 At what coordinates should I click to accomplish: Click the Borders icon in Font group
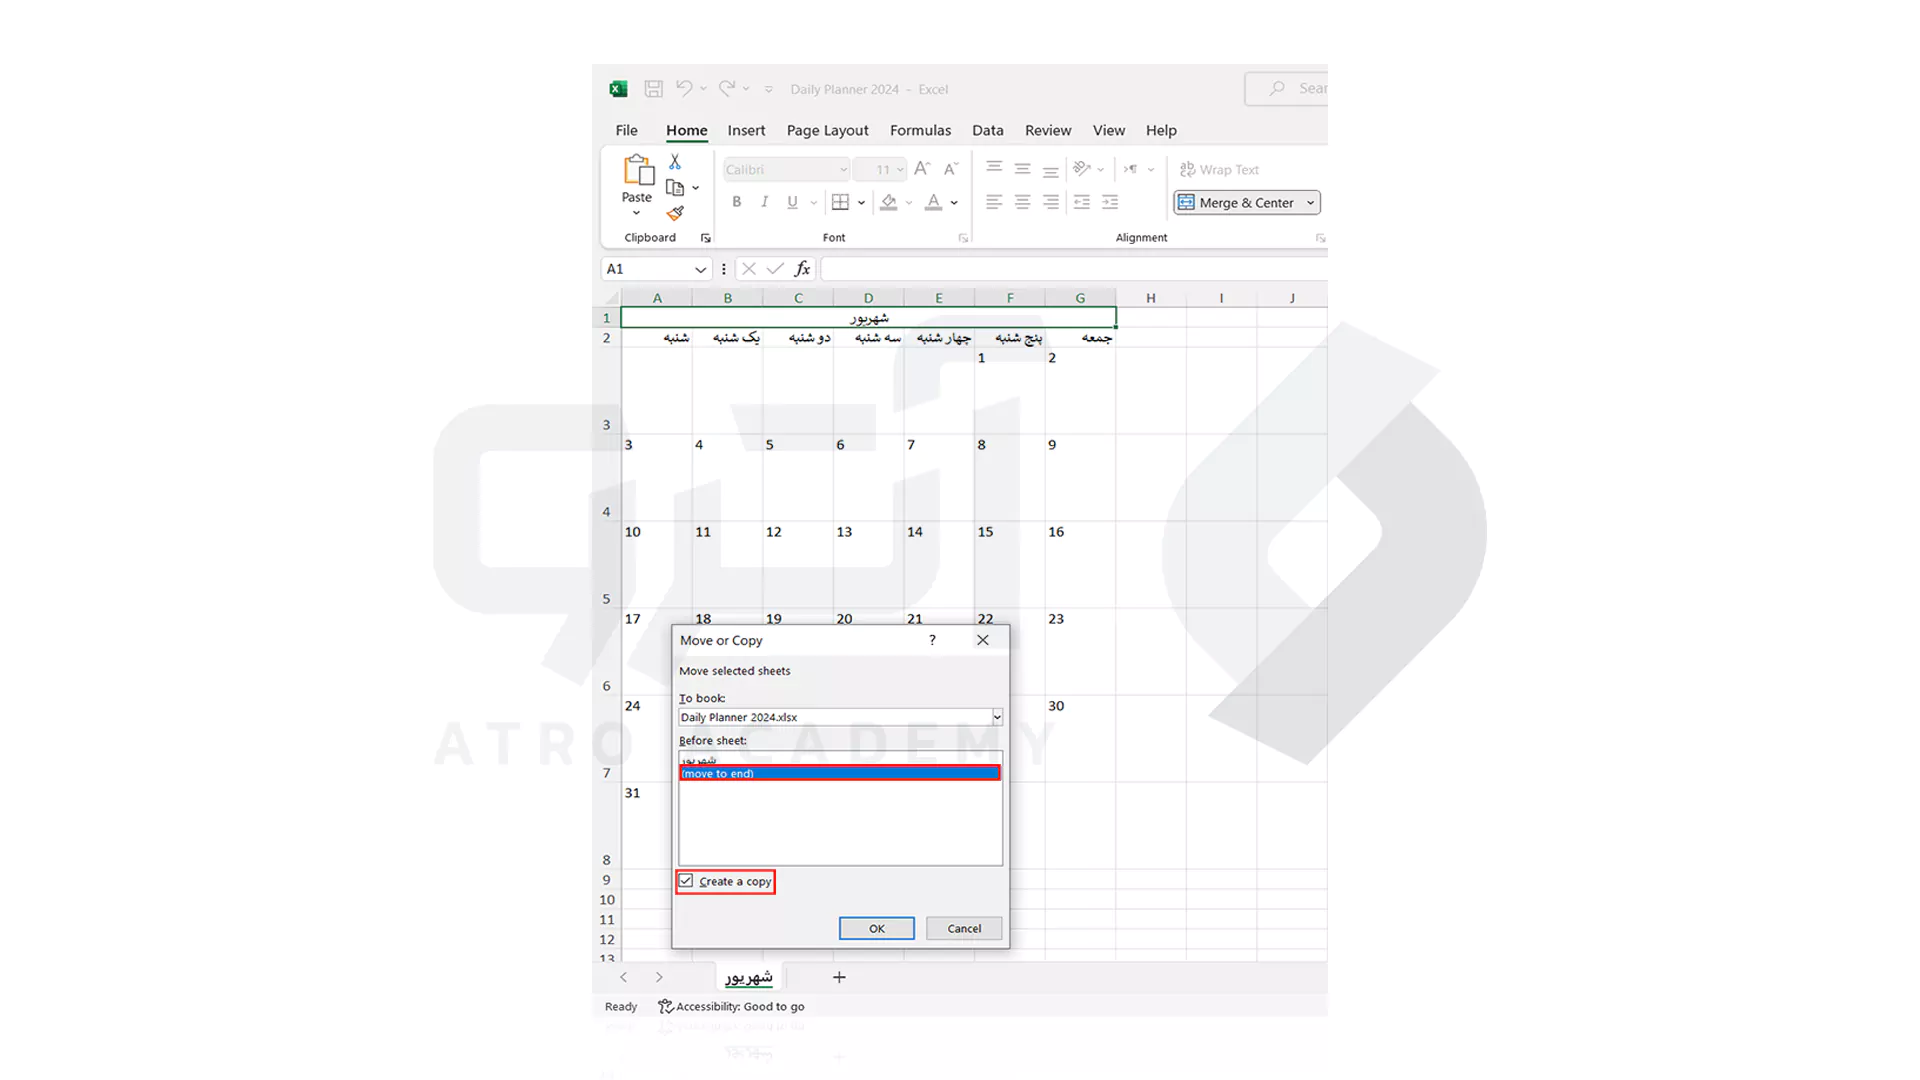click(x=841, y=202)
